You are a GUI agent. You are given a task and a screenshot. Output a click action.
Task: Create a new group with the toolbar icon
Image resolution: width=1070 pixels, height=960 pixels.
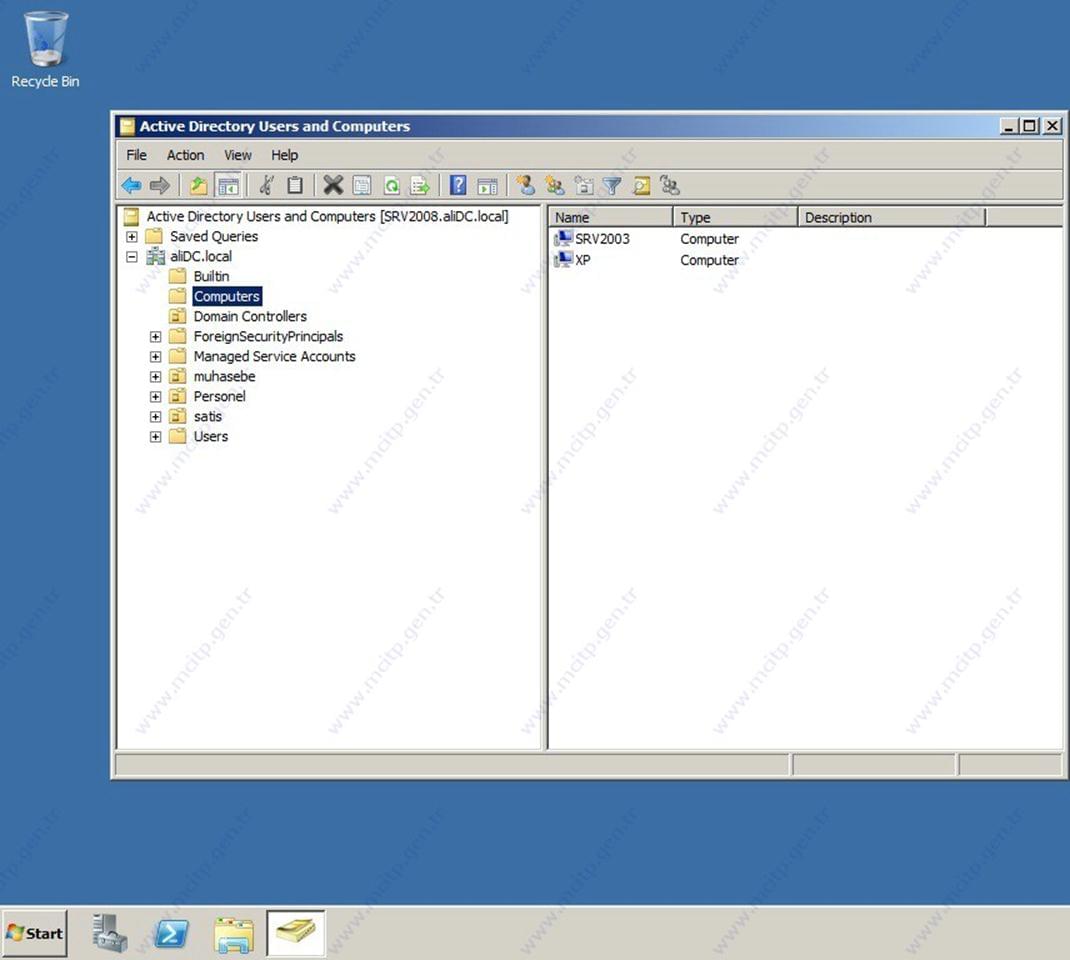click(x=554, y=186)
